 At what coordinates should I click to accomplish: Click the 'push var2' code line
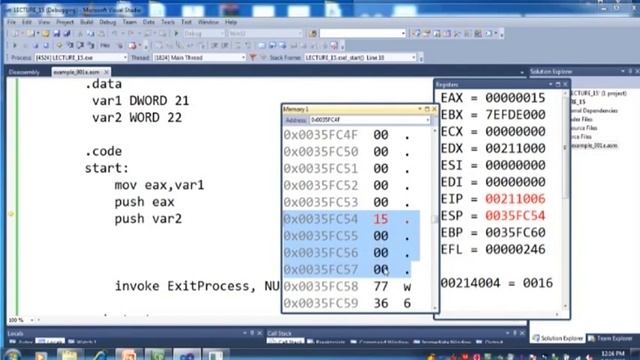click(148, 219)
